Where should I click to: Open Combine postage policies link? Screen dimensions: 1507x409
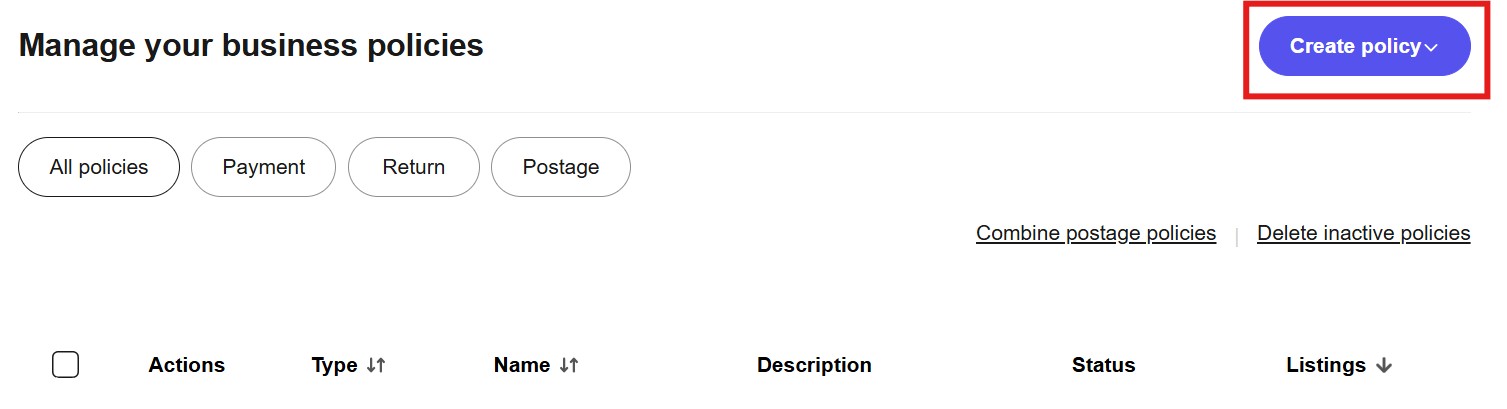[x=1096, y=233]
